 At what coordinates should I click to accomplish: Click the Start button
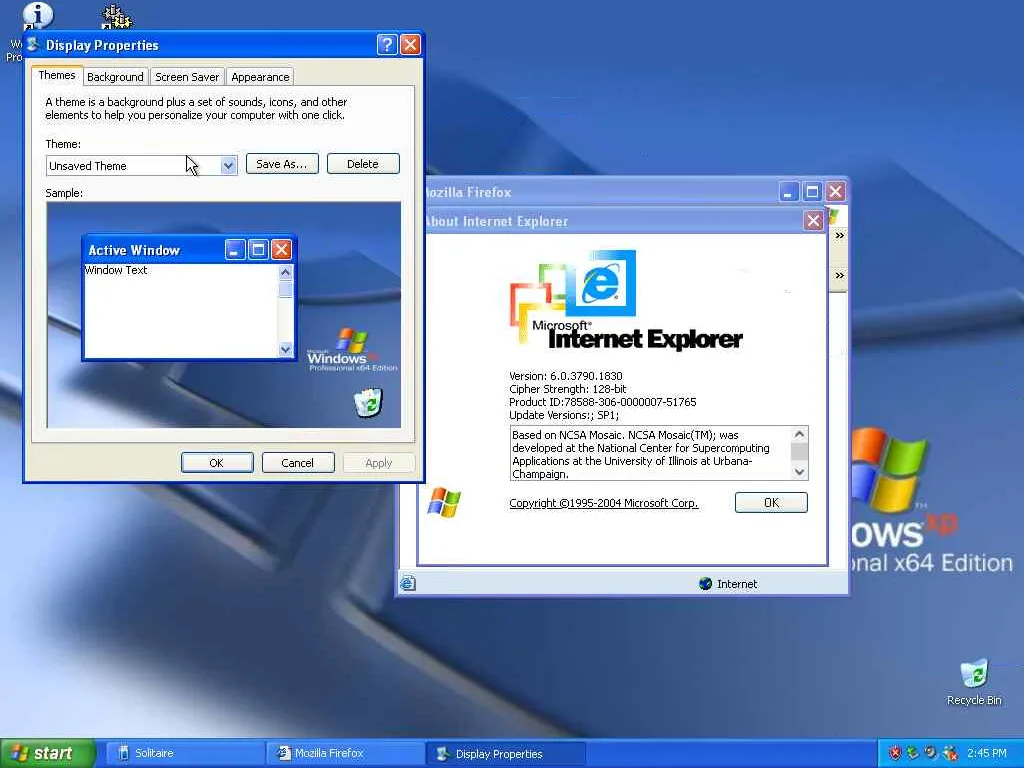[x=47, y=753]
